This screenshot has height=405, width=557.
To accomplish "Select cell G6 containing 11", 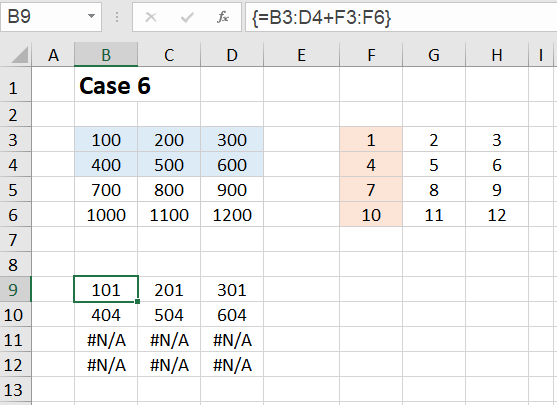I will click(434, 215).
